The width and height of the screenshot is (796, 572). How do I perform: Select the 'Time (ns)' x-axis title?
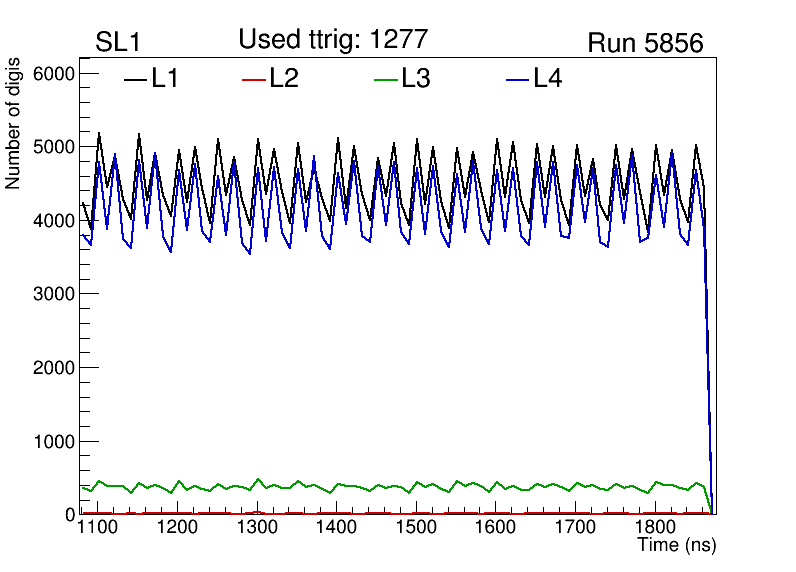coord(677,546)
